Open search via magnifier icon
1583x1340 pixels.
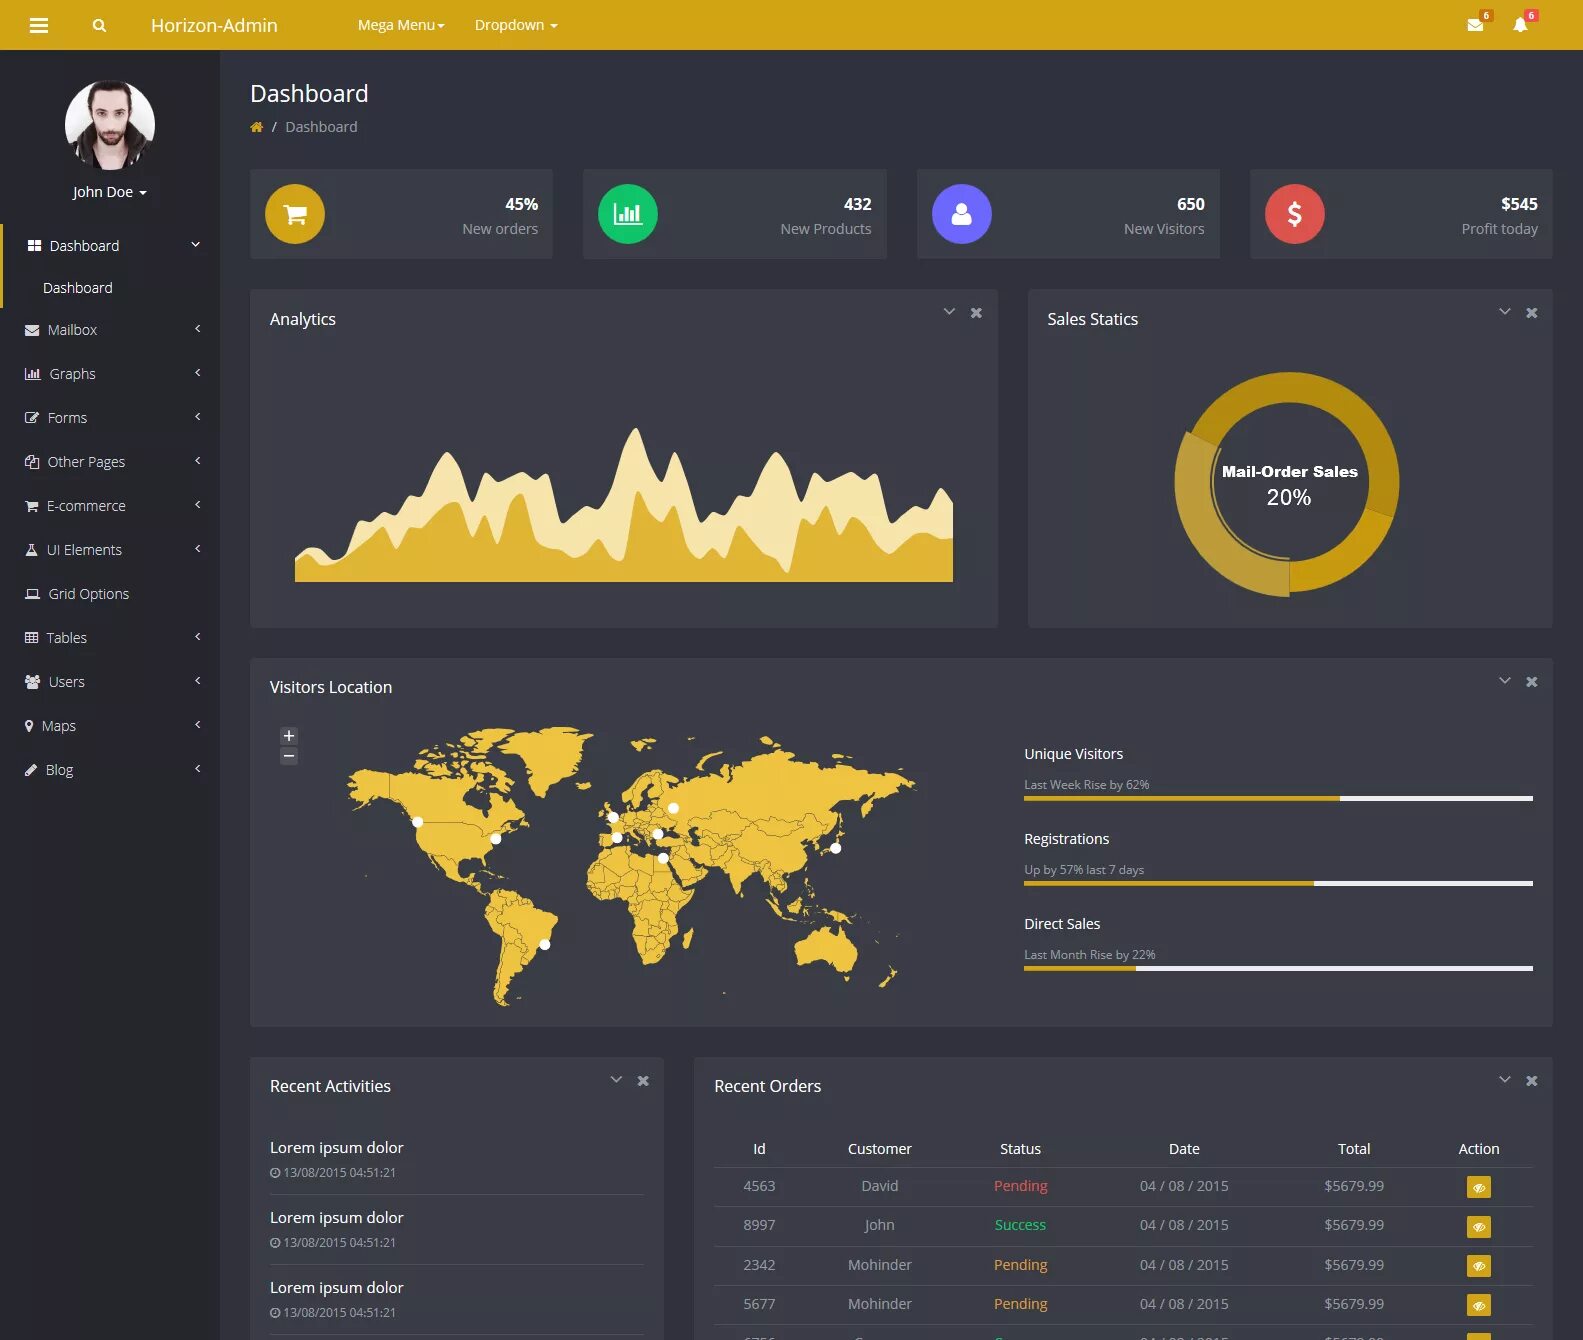[x=99, y=25]
